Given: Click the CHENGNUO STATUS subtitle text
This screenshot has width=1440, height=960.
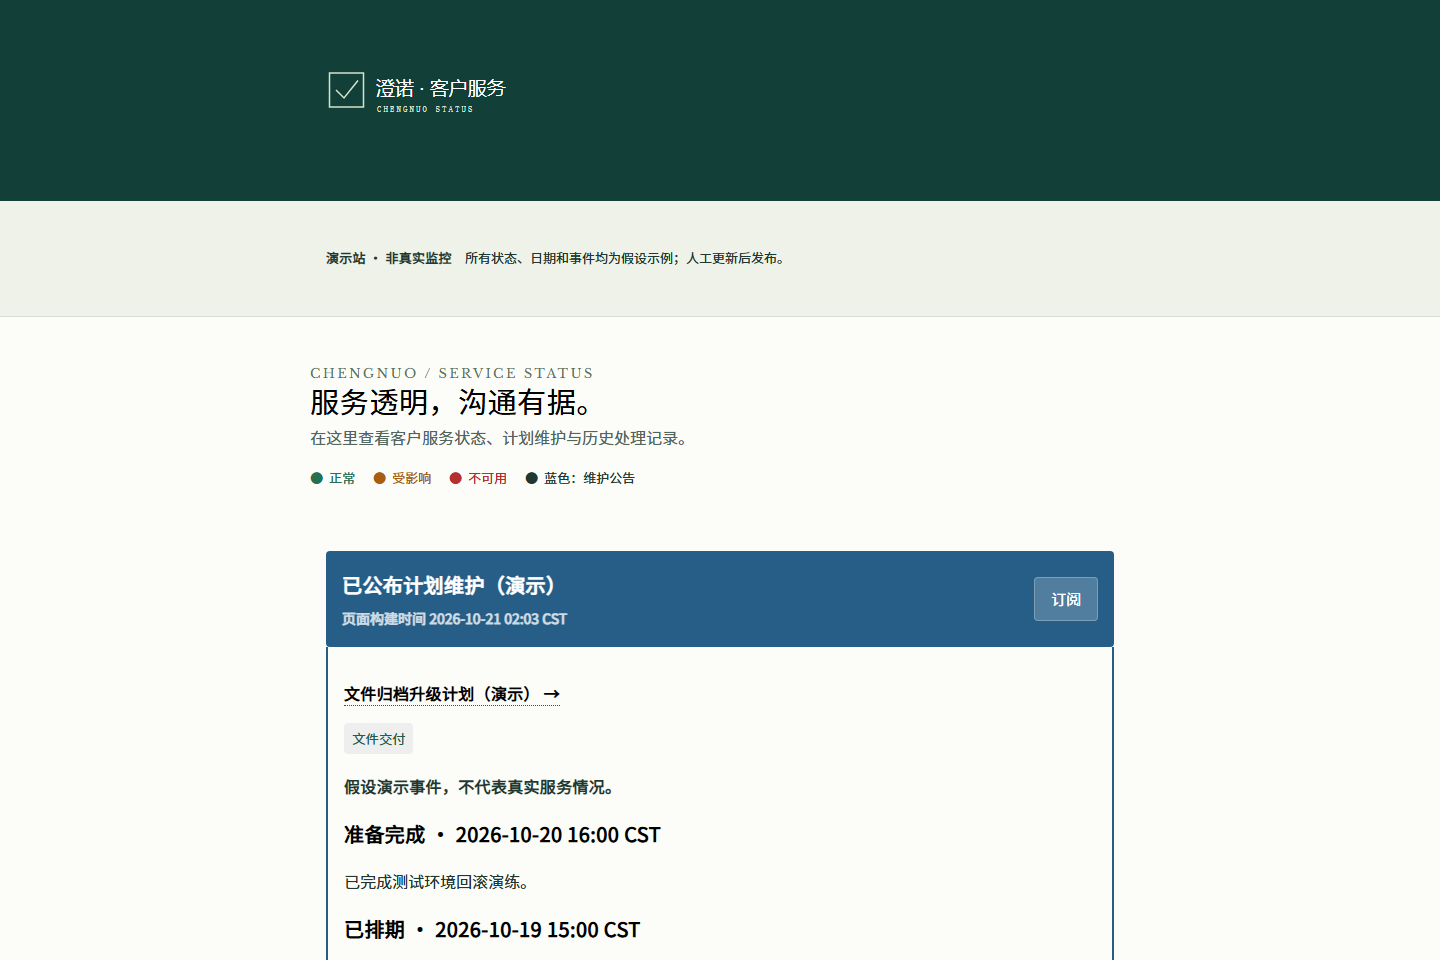Looking at the screenshot, I should pos(425,109).
